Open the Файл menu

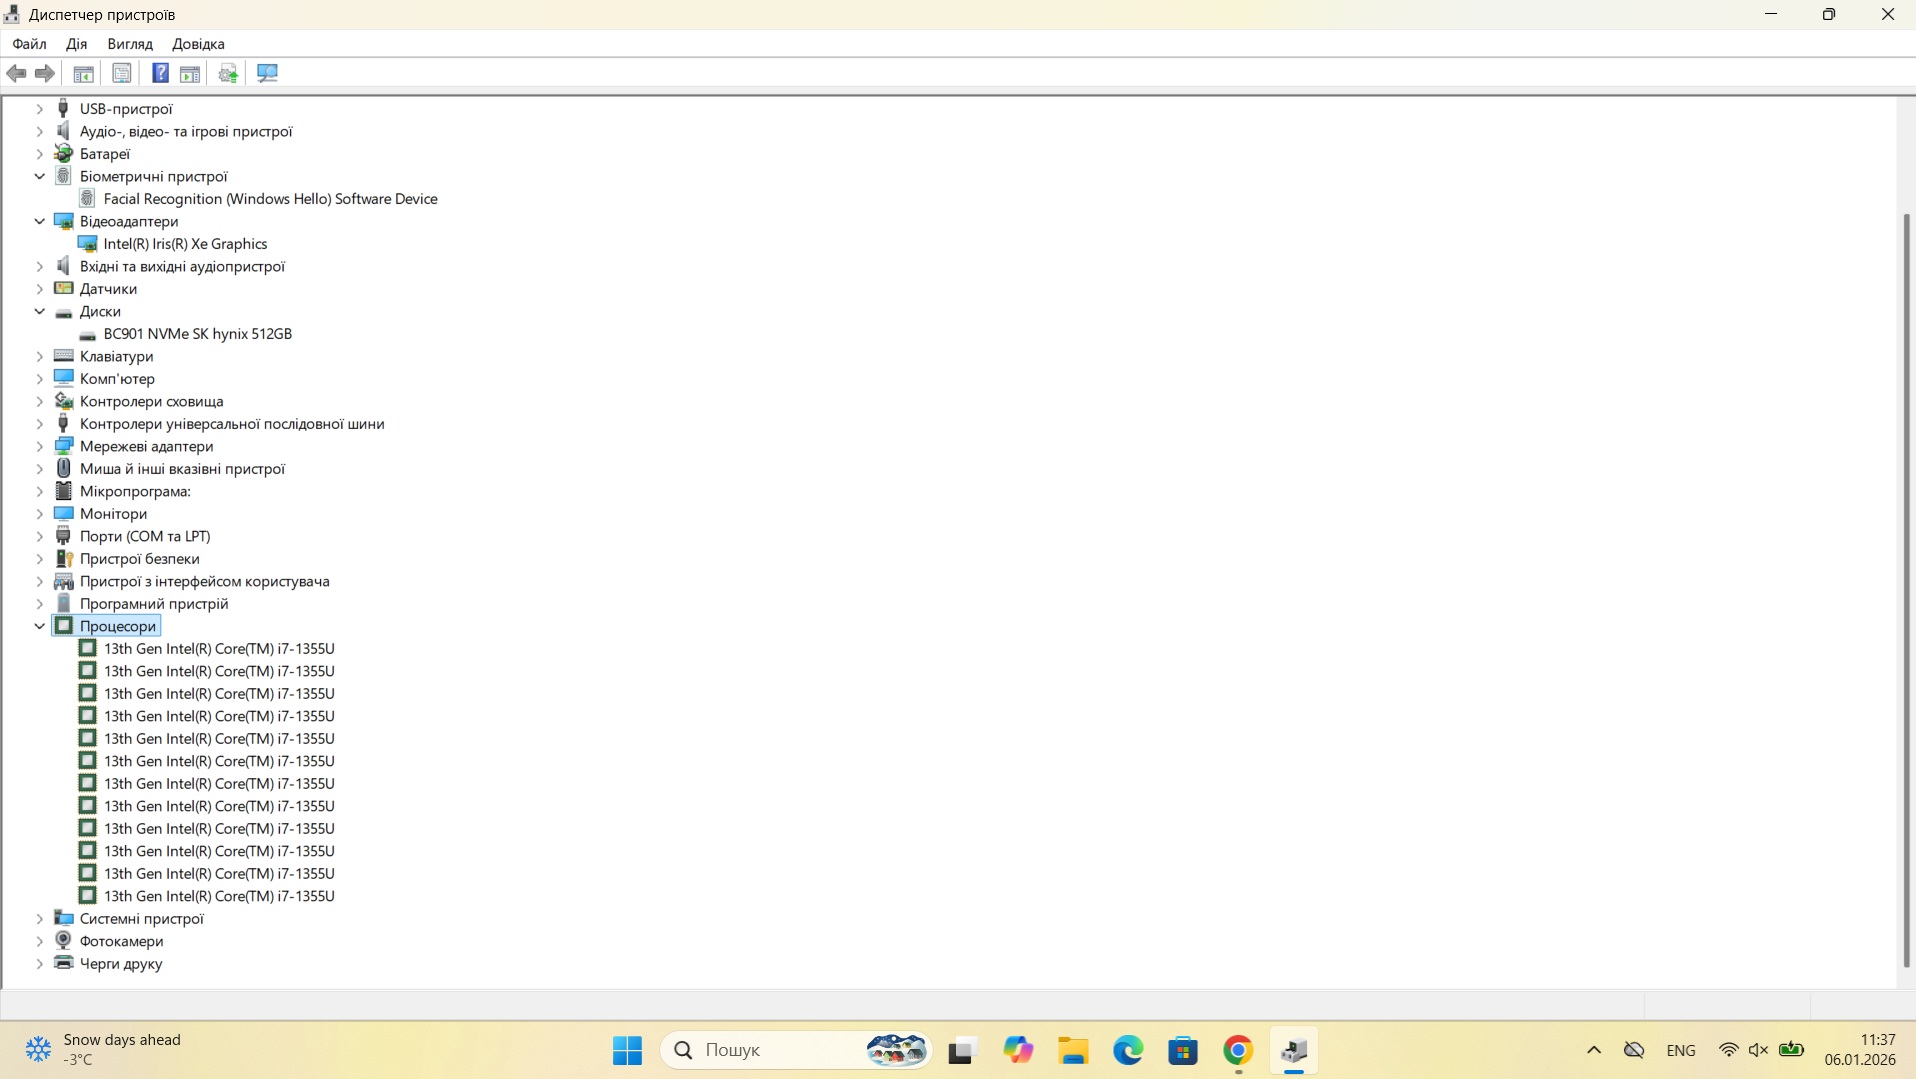[29, 44]
